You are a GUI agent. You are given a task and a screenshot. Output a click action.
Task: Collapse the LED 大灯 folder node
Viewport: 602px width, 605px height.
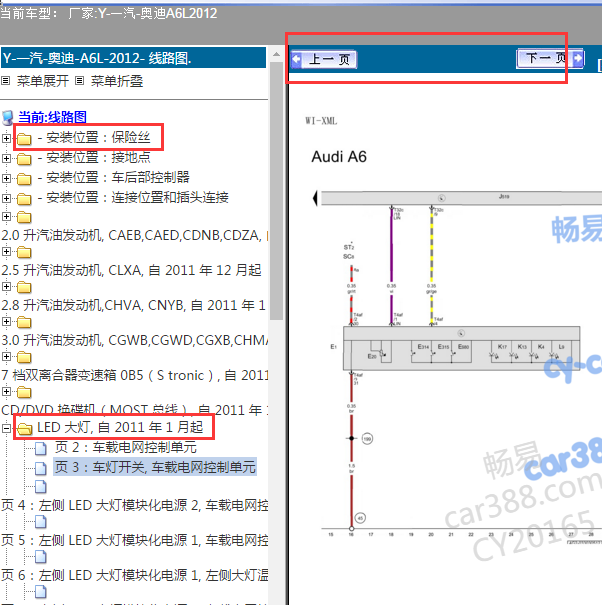(x=6, y=428)
